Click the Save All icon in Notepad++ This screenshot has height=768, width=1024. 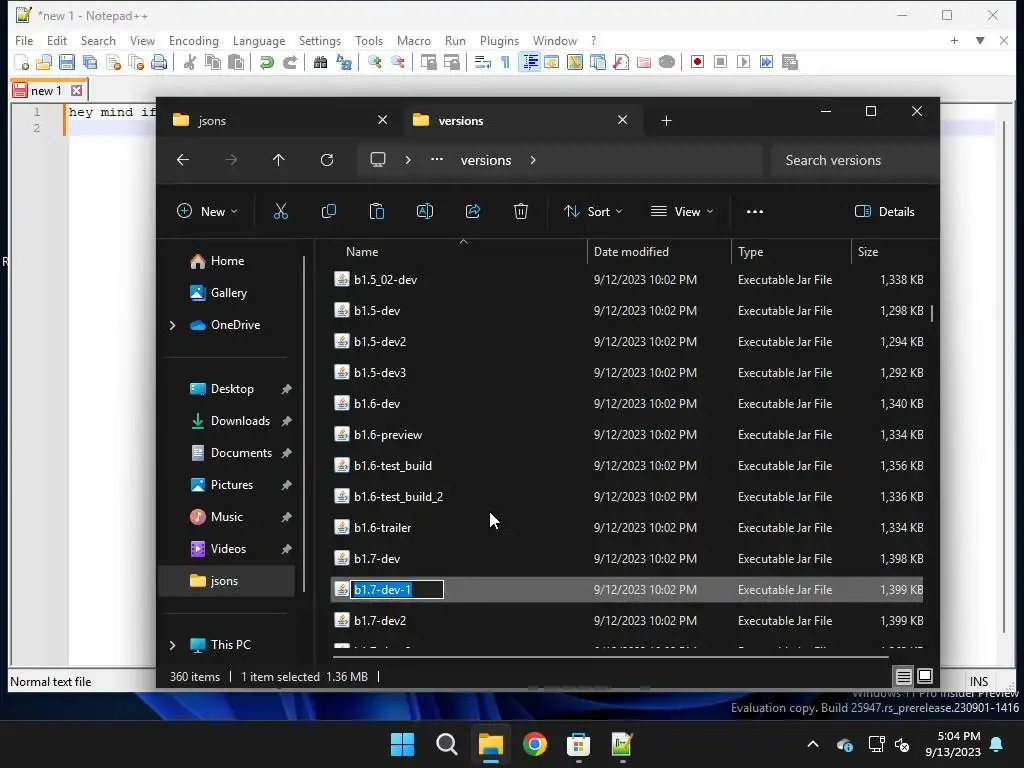89,63
